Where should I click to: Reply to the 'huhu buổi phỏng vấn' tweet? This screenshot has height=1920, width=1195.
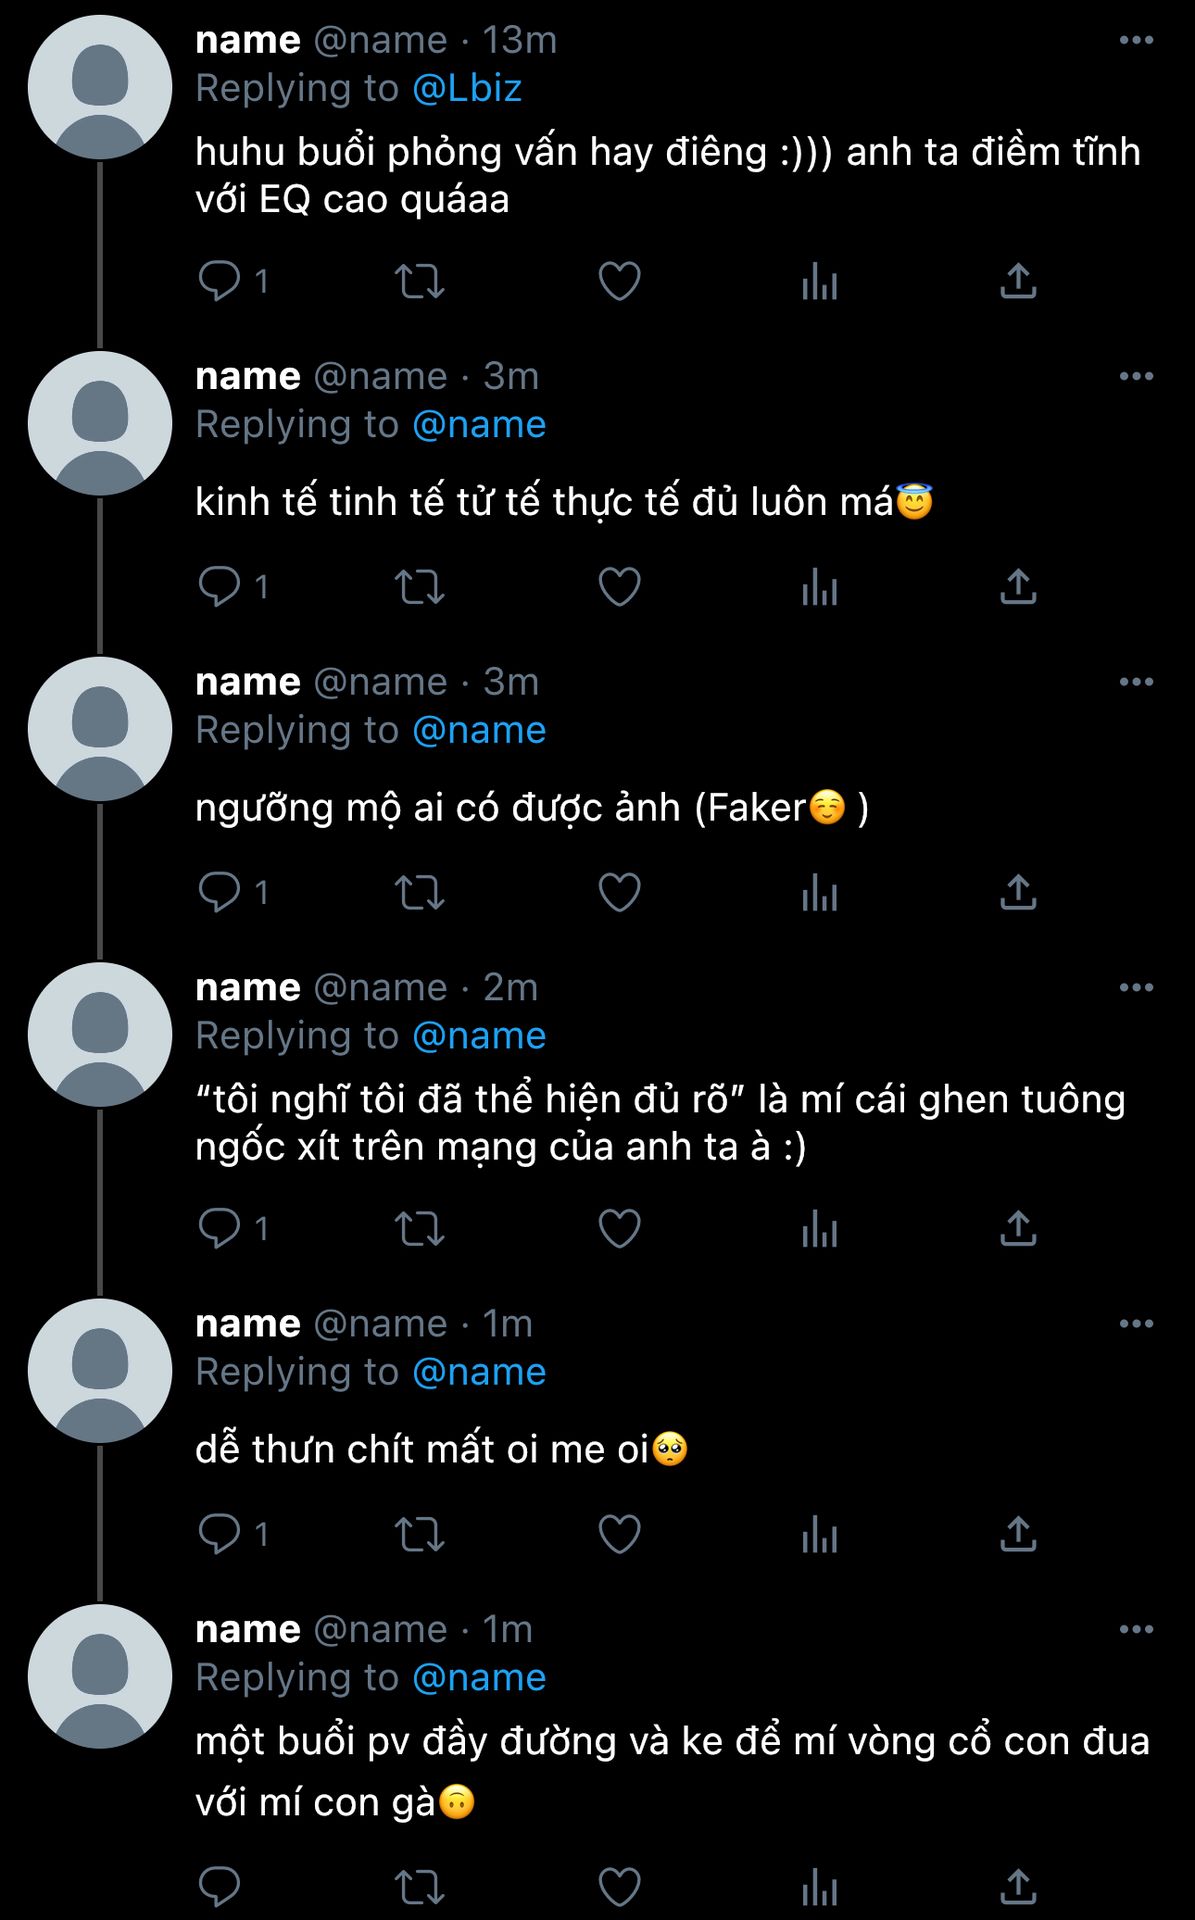219,281
